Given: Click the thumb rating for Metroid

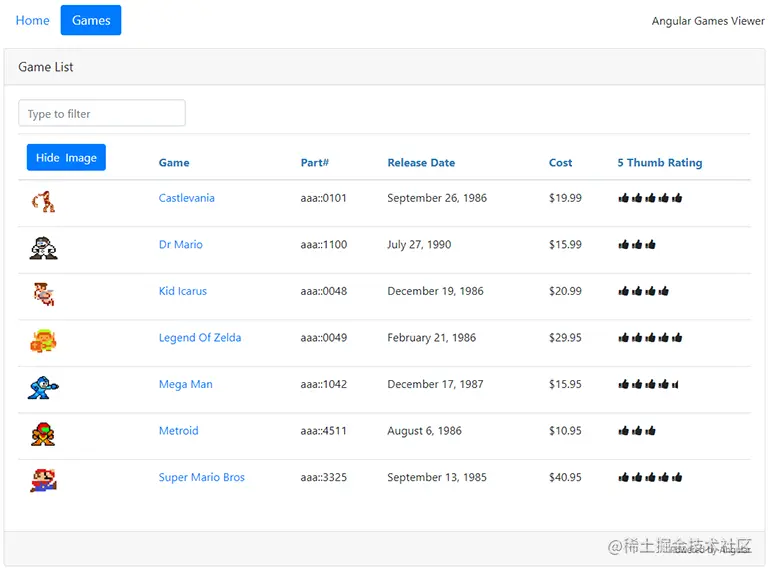Looking at the screenshot, I should click(x=637, y=431).
